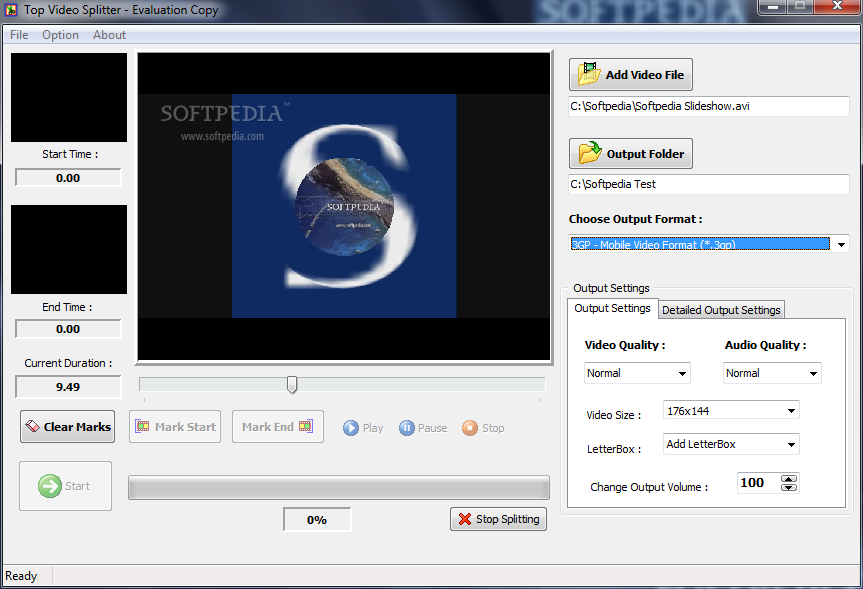The image size is (863, 589).
Task: Click the end frame thumbnail preview
Action: pyautogui.click(x=69, y=249)
